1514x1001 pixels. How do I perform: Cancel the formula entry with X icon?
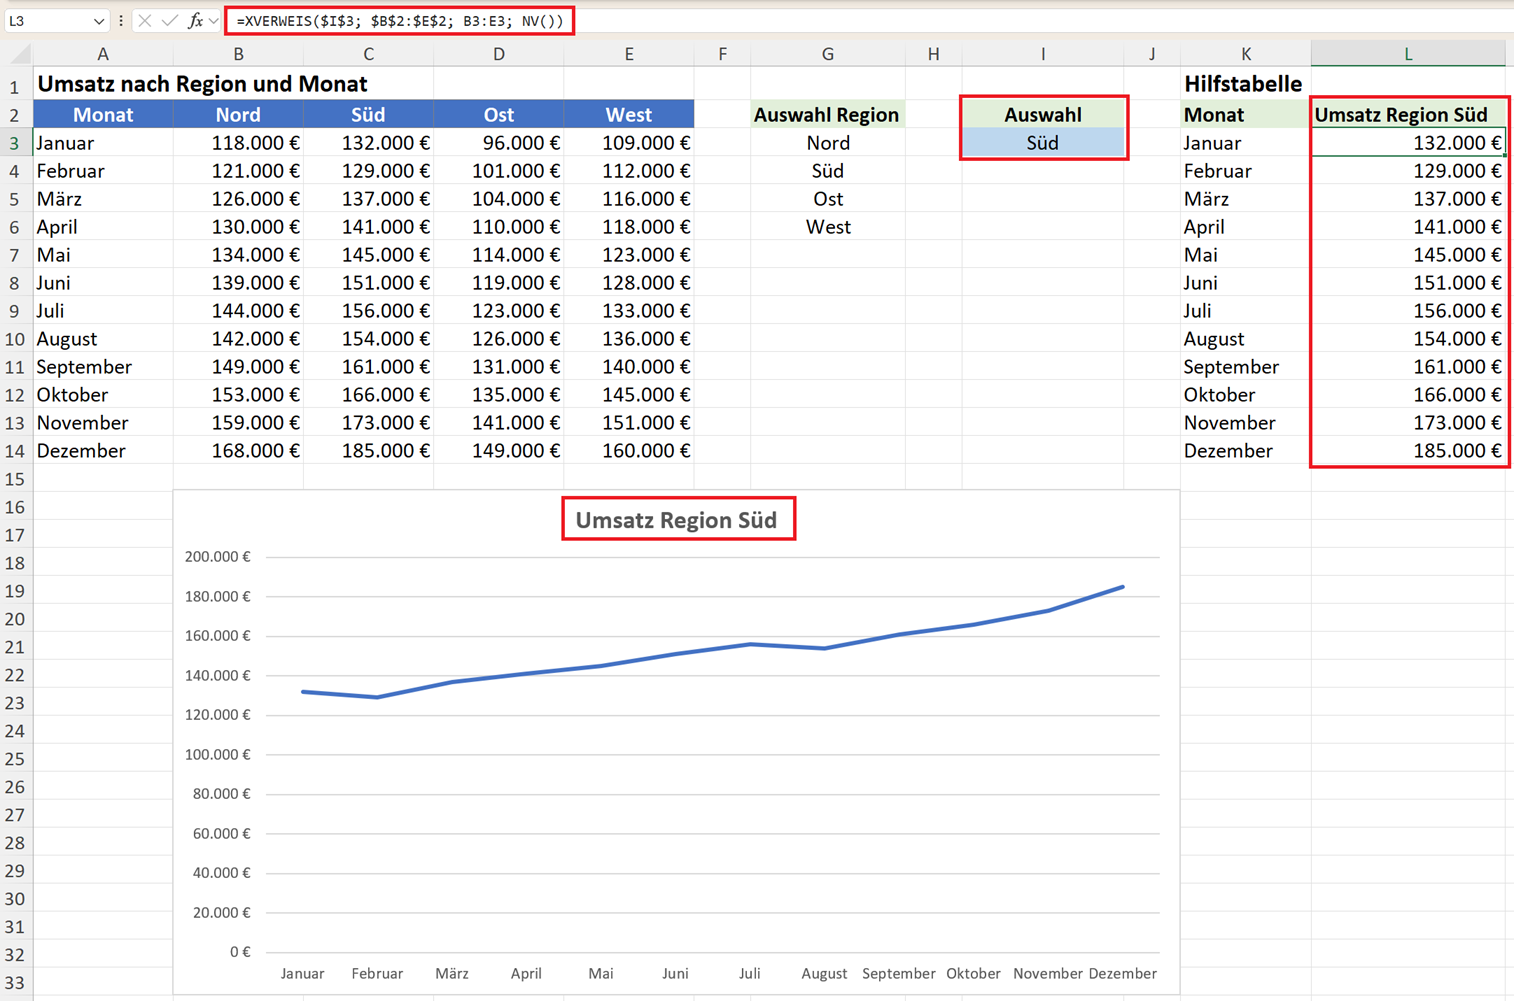click(145, 21)
